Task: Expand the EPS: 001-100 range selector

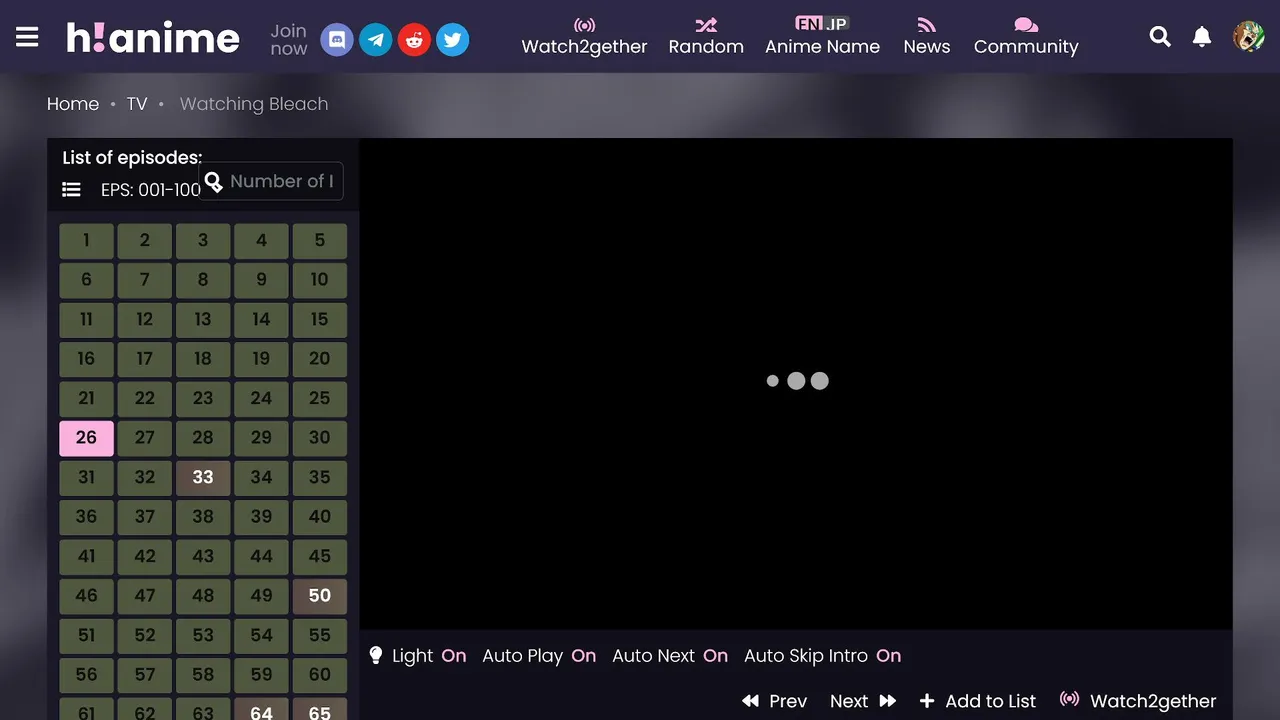Action: (x=150, y=189)
